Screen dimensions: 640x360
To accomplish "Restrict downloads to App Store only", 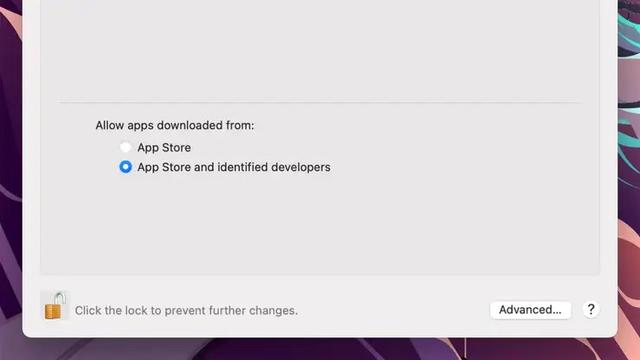I will click(x=126, y=147).
